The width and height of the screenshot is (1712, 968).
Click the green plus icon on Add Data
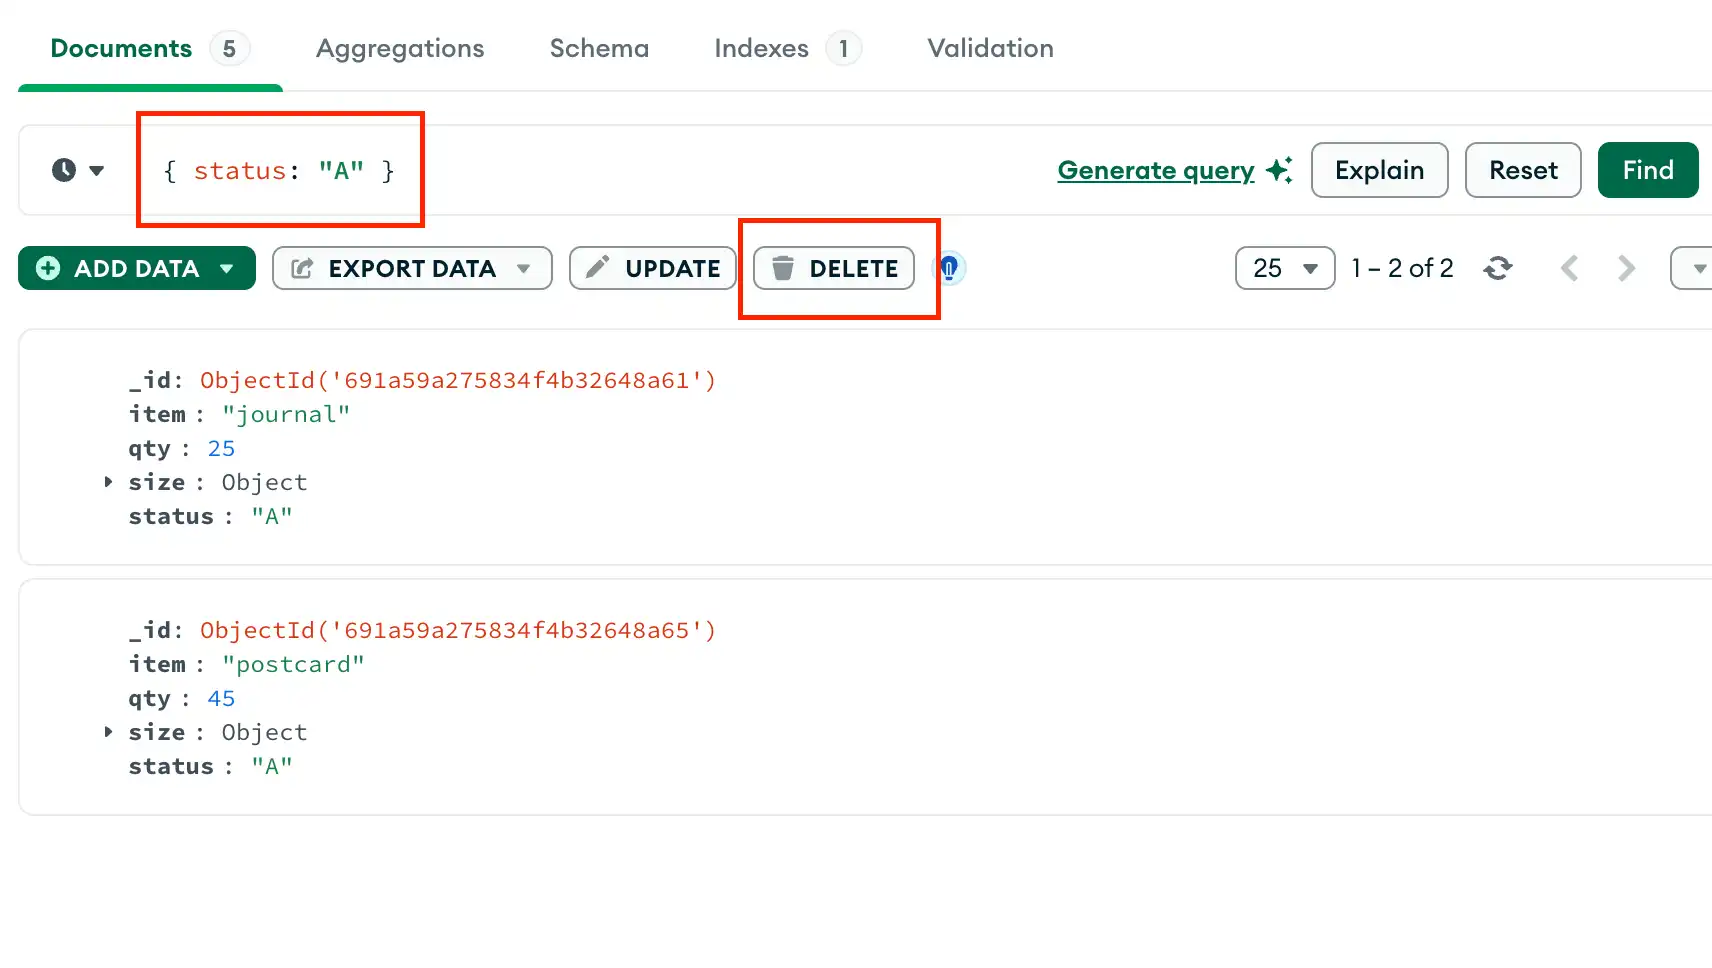[x=47, y=268]
